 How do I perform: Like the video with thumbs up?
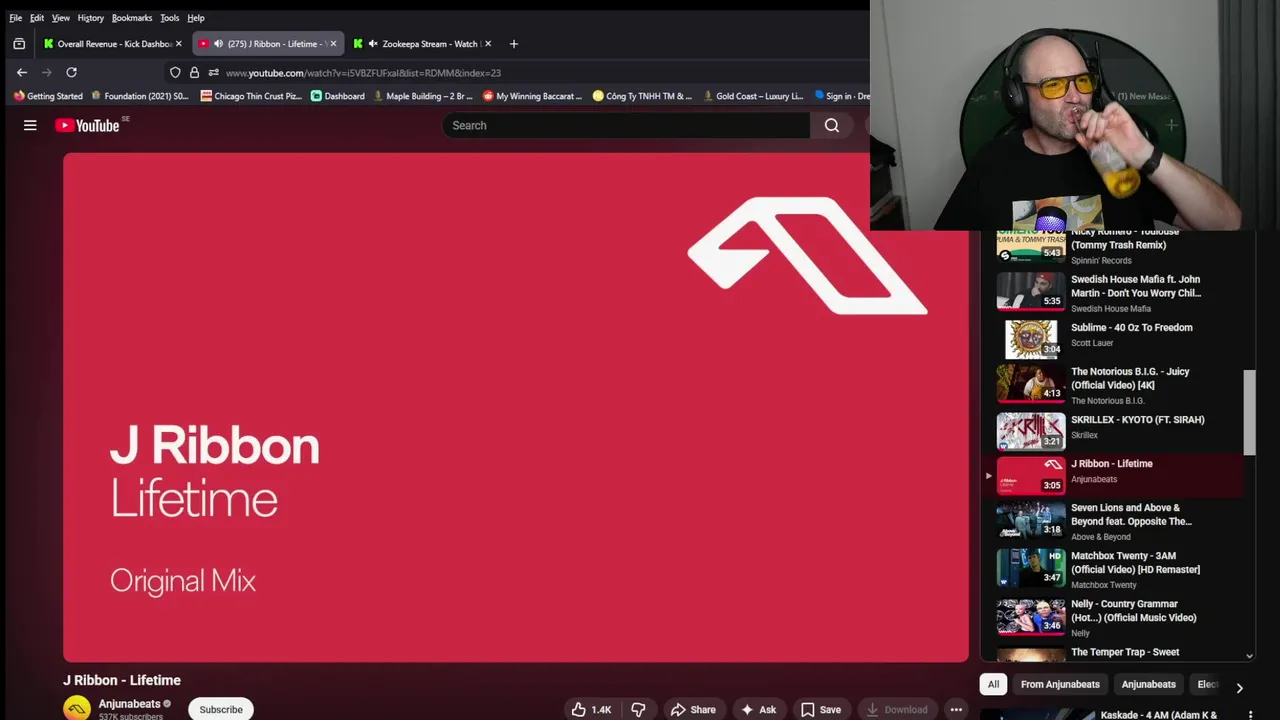[x=591, y=709]
